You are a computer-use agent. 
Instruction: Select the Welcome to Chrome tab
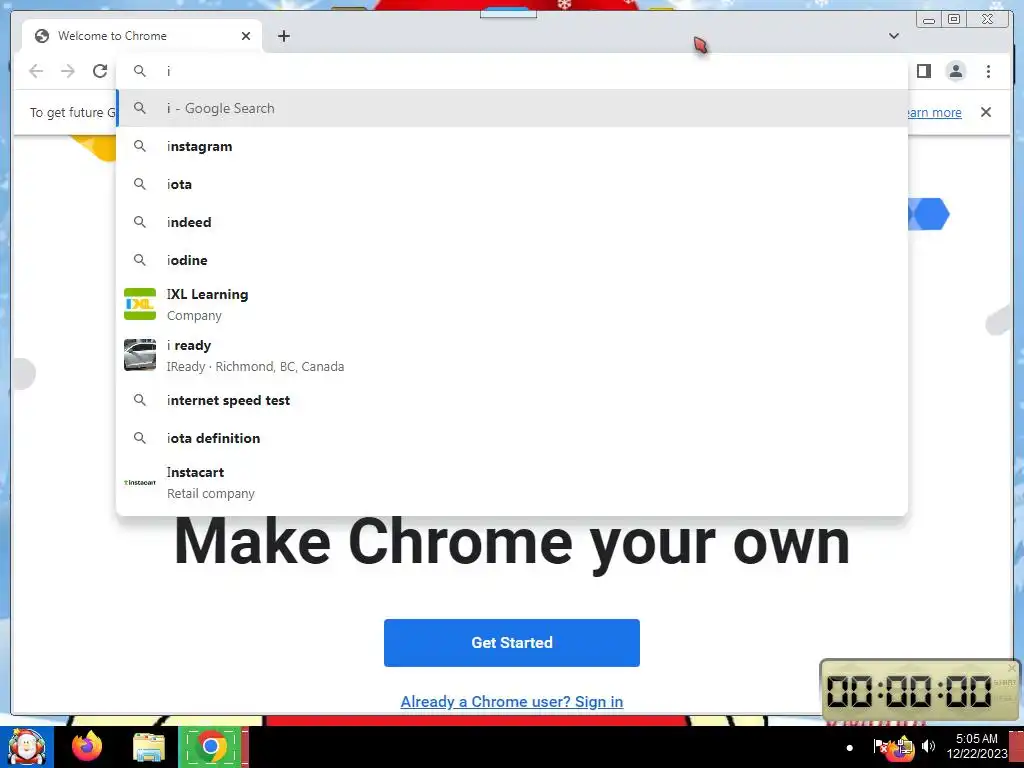pos(141,36)
